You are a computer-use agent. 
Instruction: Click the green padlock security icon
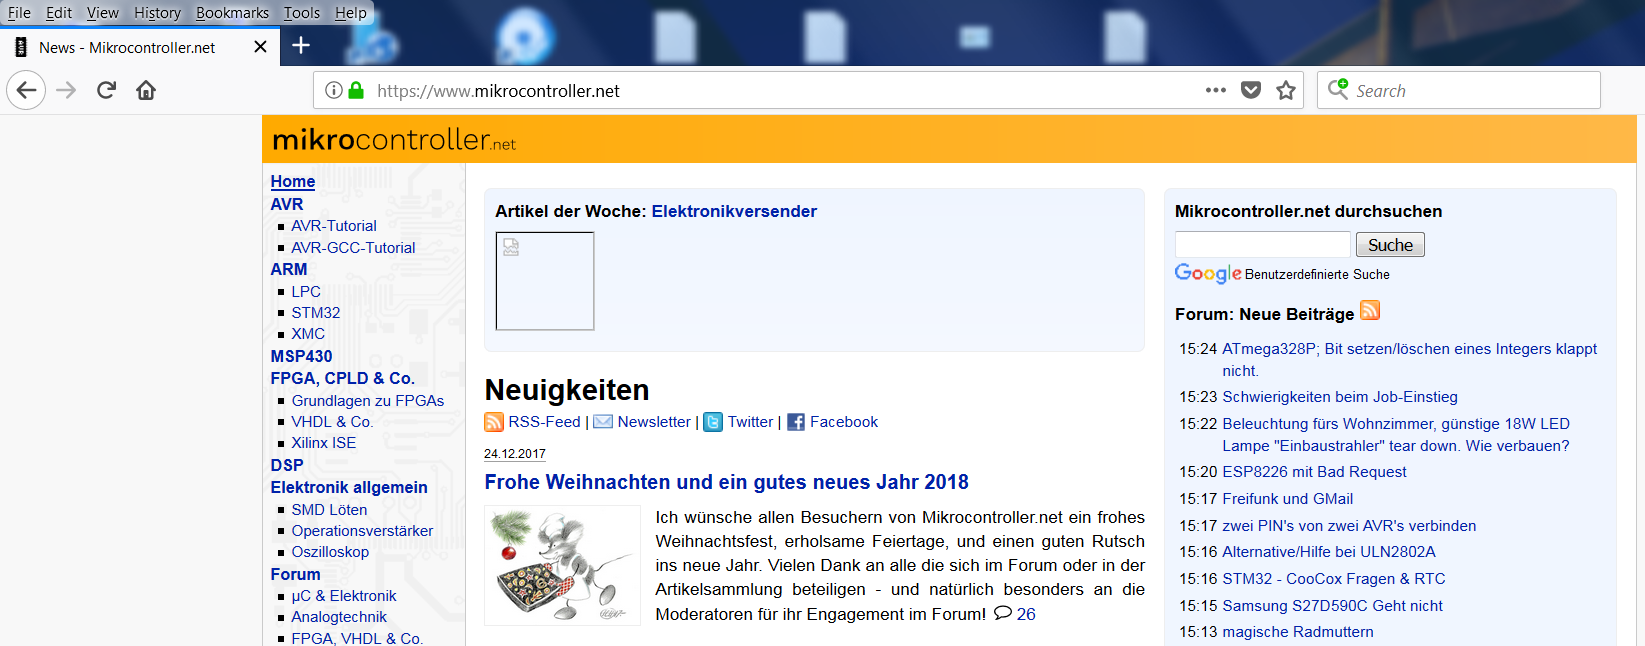click(x=356, y=90)
